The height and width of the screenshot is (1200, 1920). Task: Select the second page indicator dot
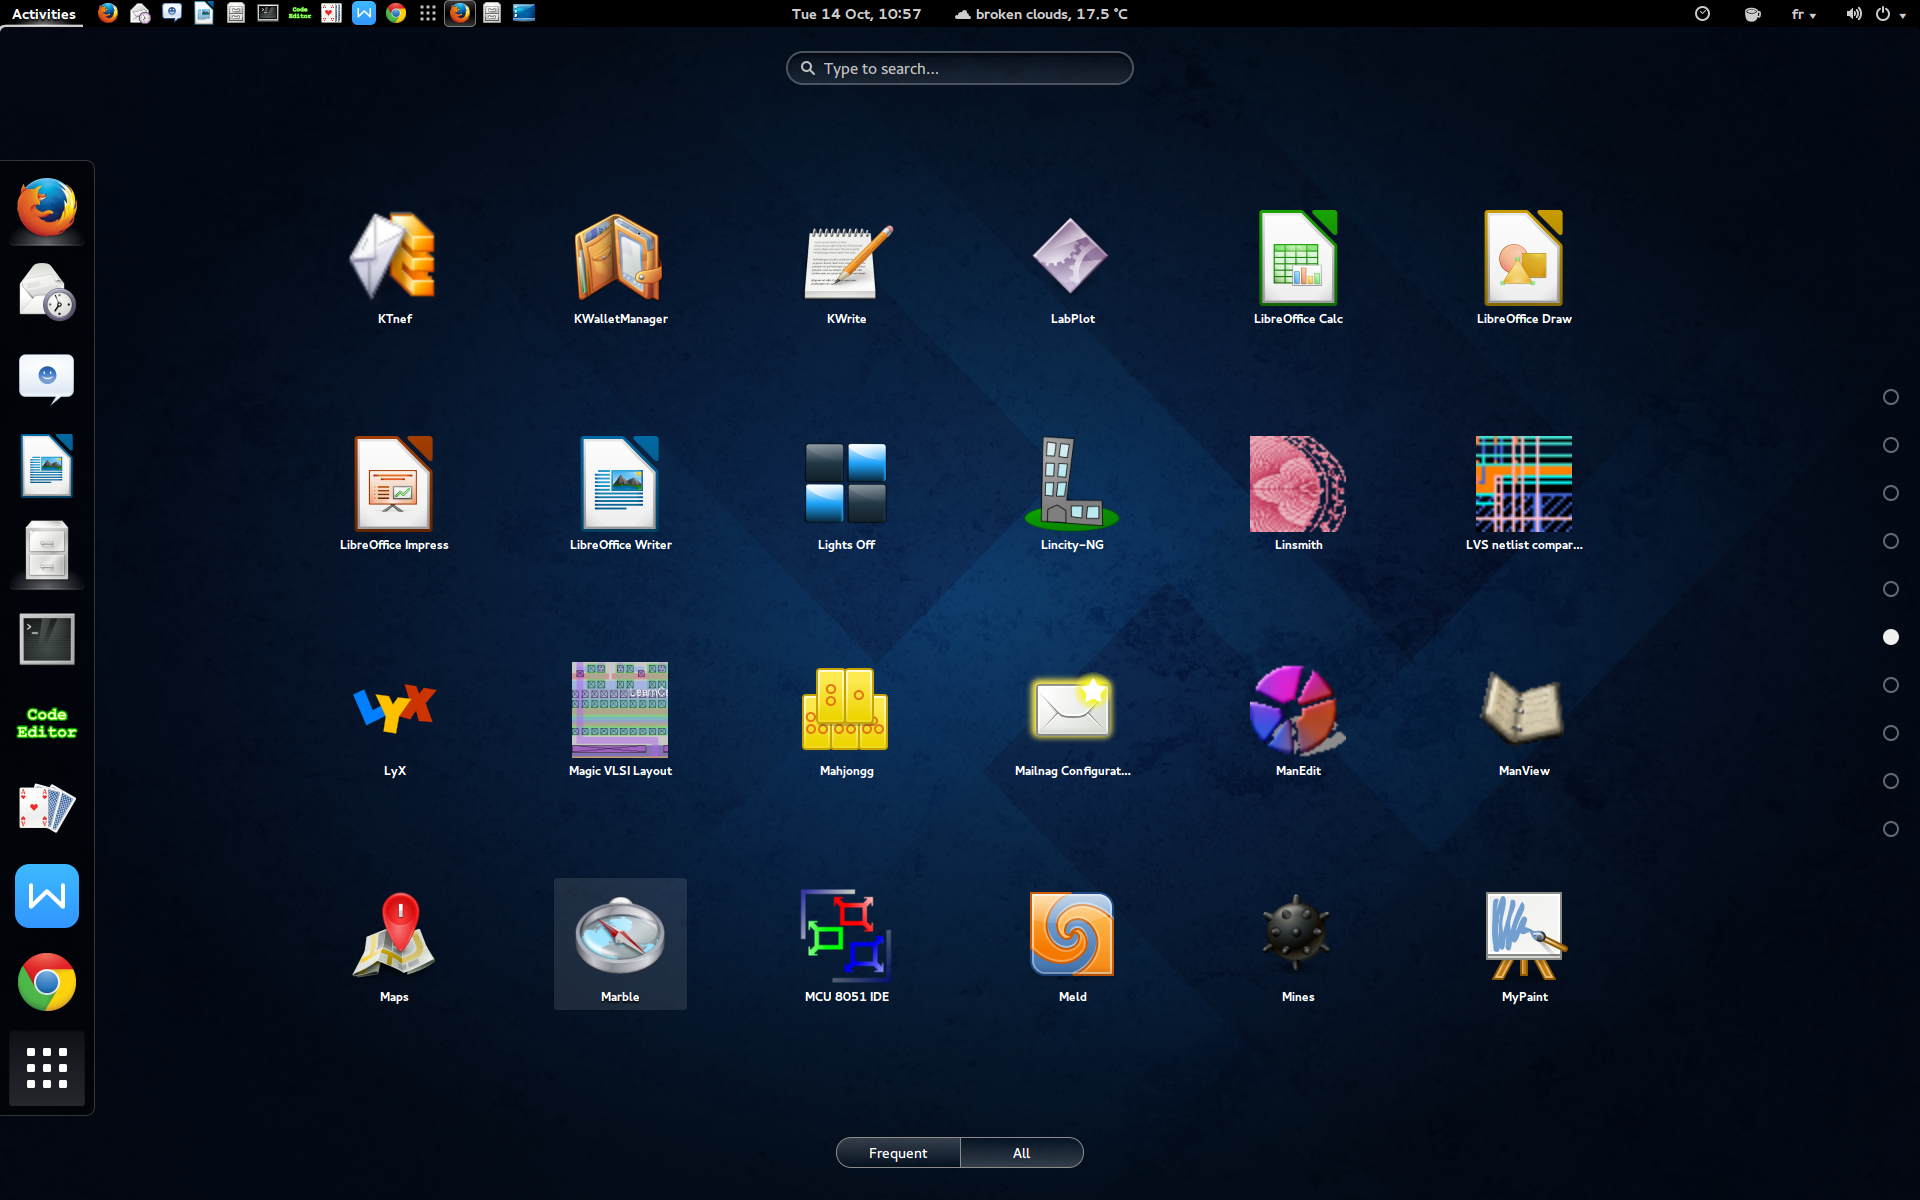tap(1890, 445)
